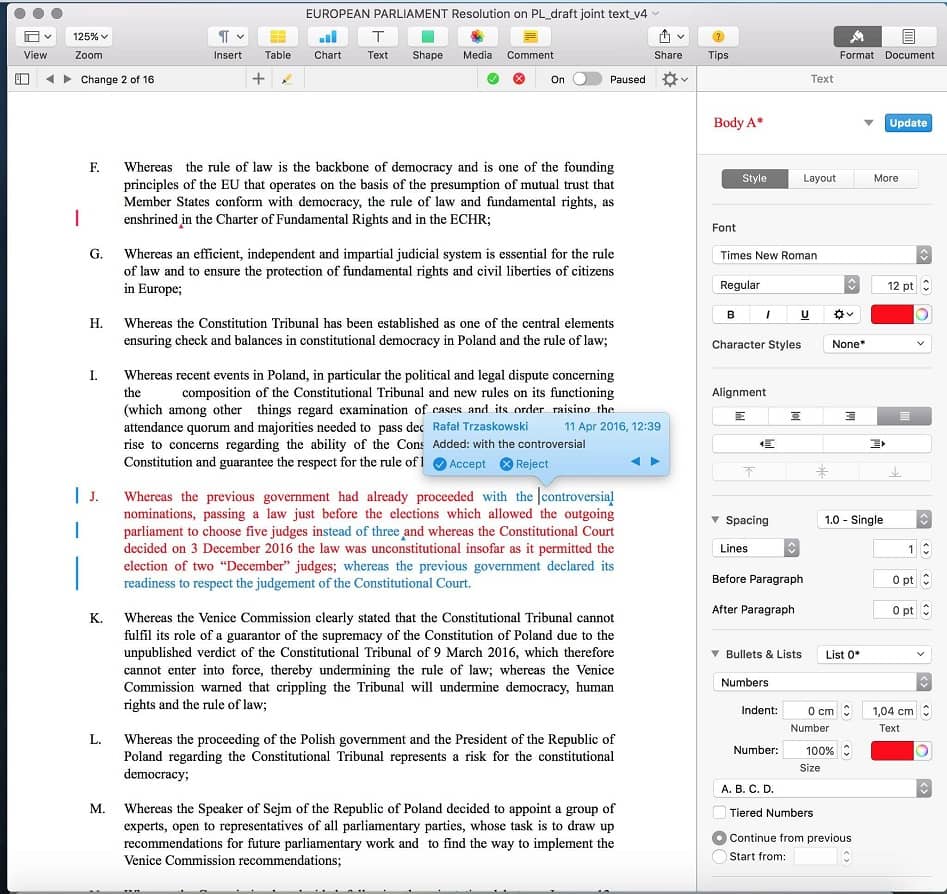Open the Chart insertion tool
947x894 pixels.
pyautogui.click(x=327, y=37)
